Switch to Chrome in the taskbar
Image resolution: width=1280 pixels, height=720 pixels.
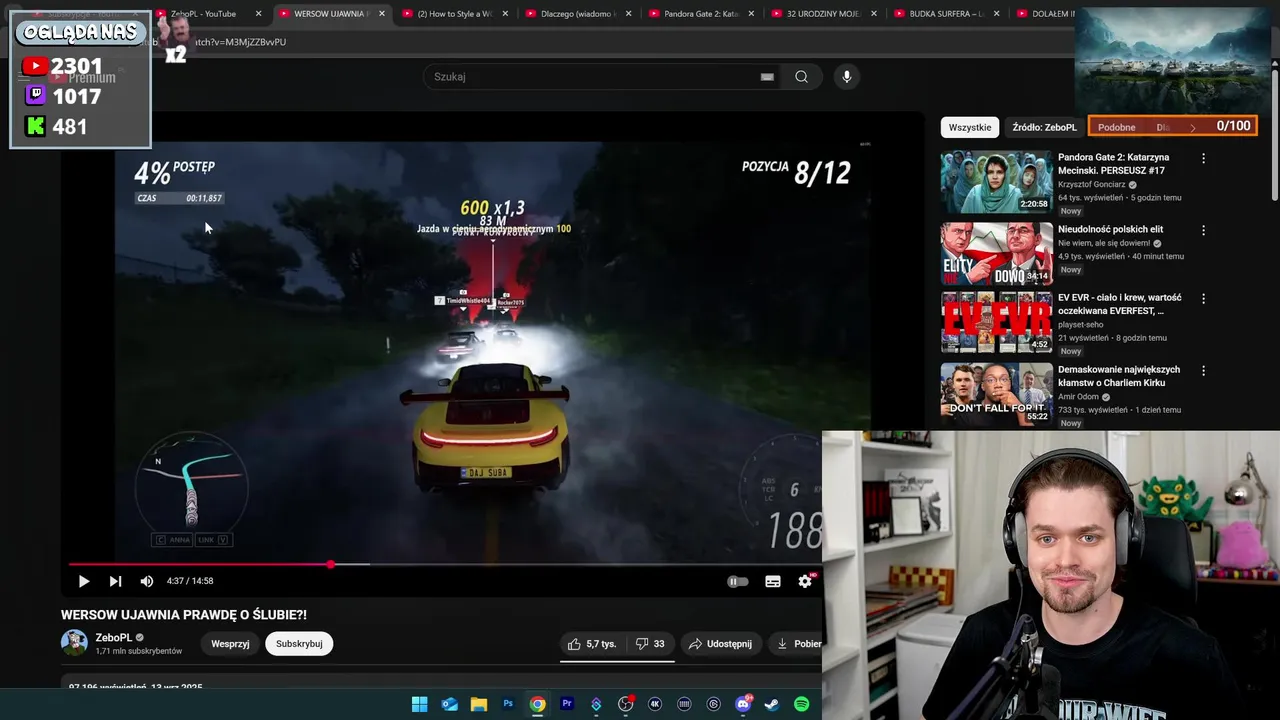(538, 704)
